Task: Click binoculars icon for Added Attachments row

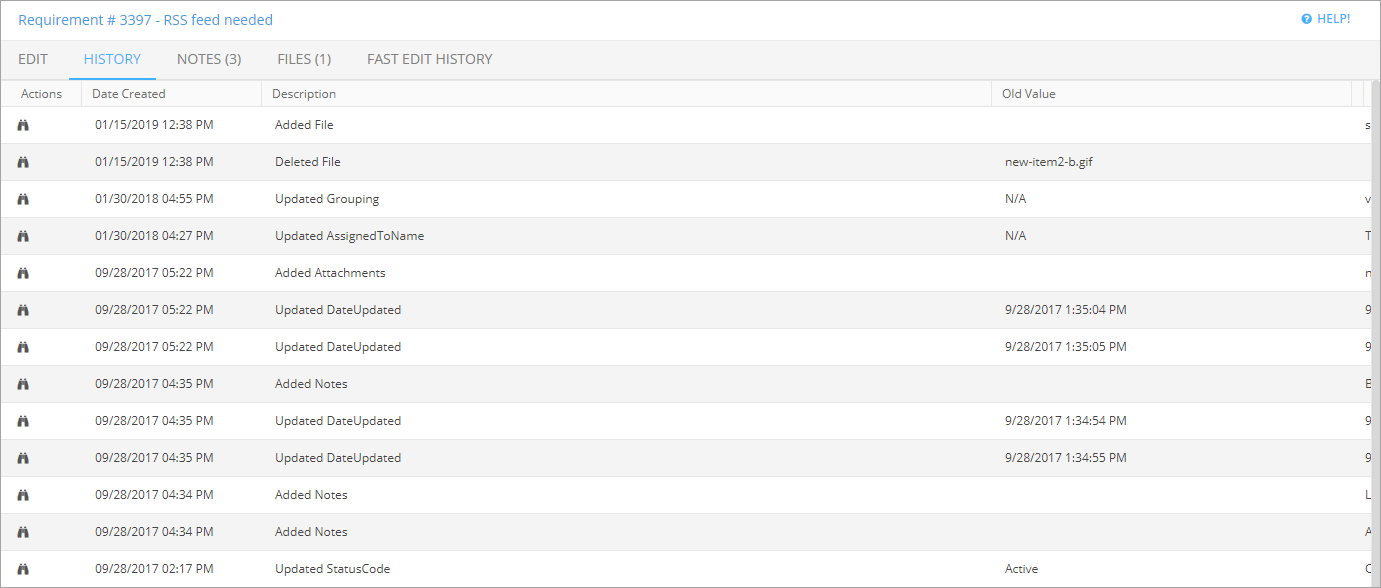Action: tap(23, 273)
